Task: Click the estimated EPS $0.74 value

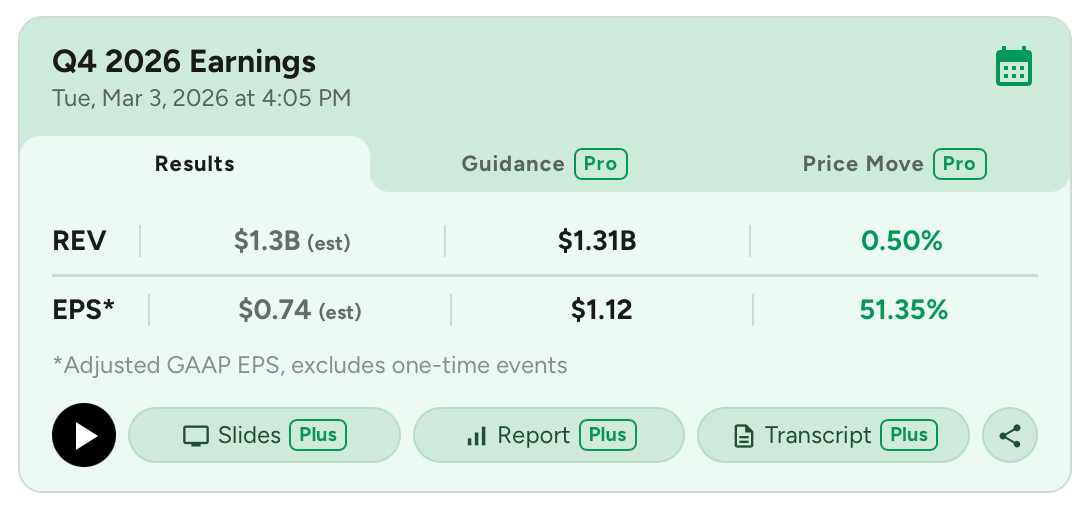Action: pos(274,310)
